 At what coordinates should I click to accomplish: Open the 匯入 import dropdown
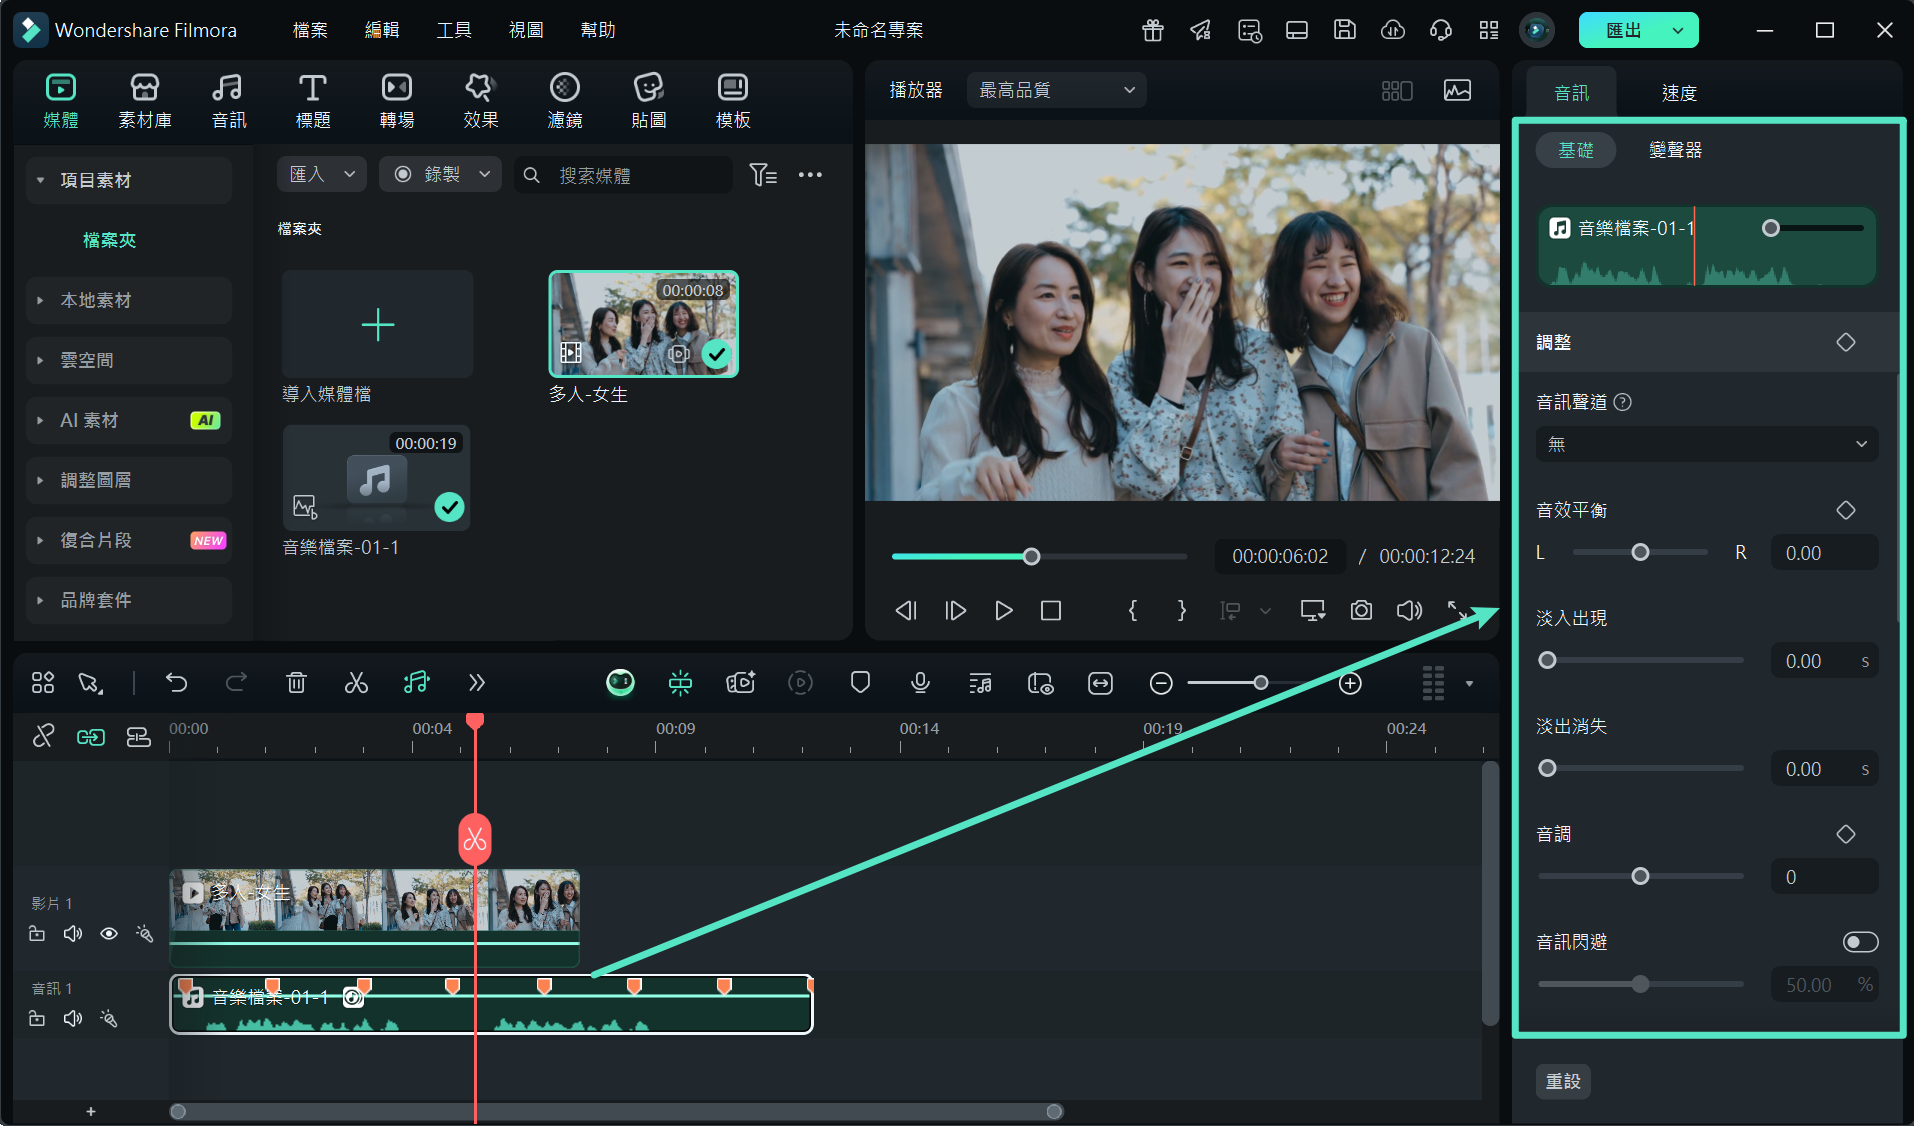click(321, 174)
